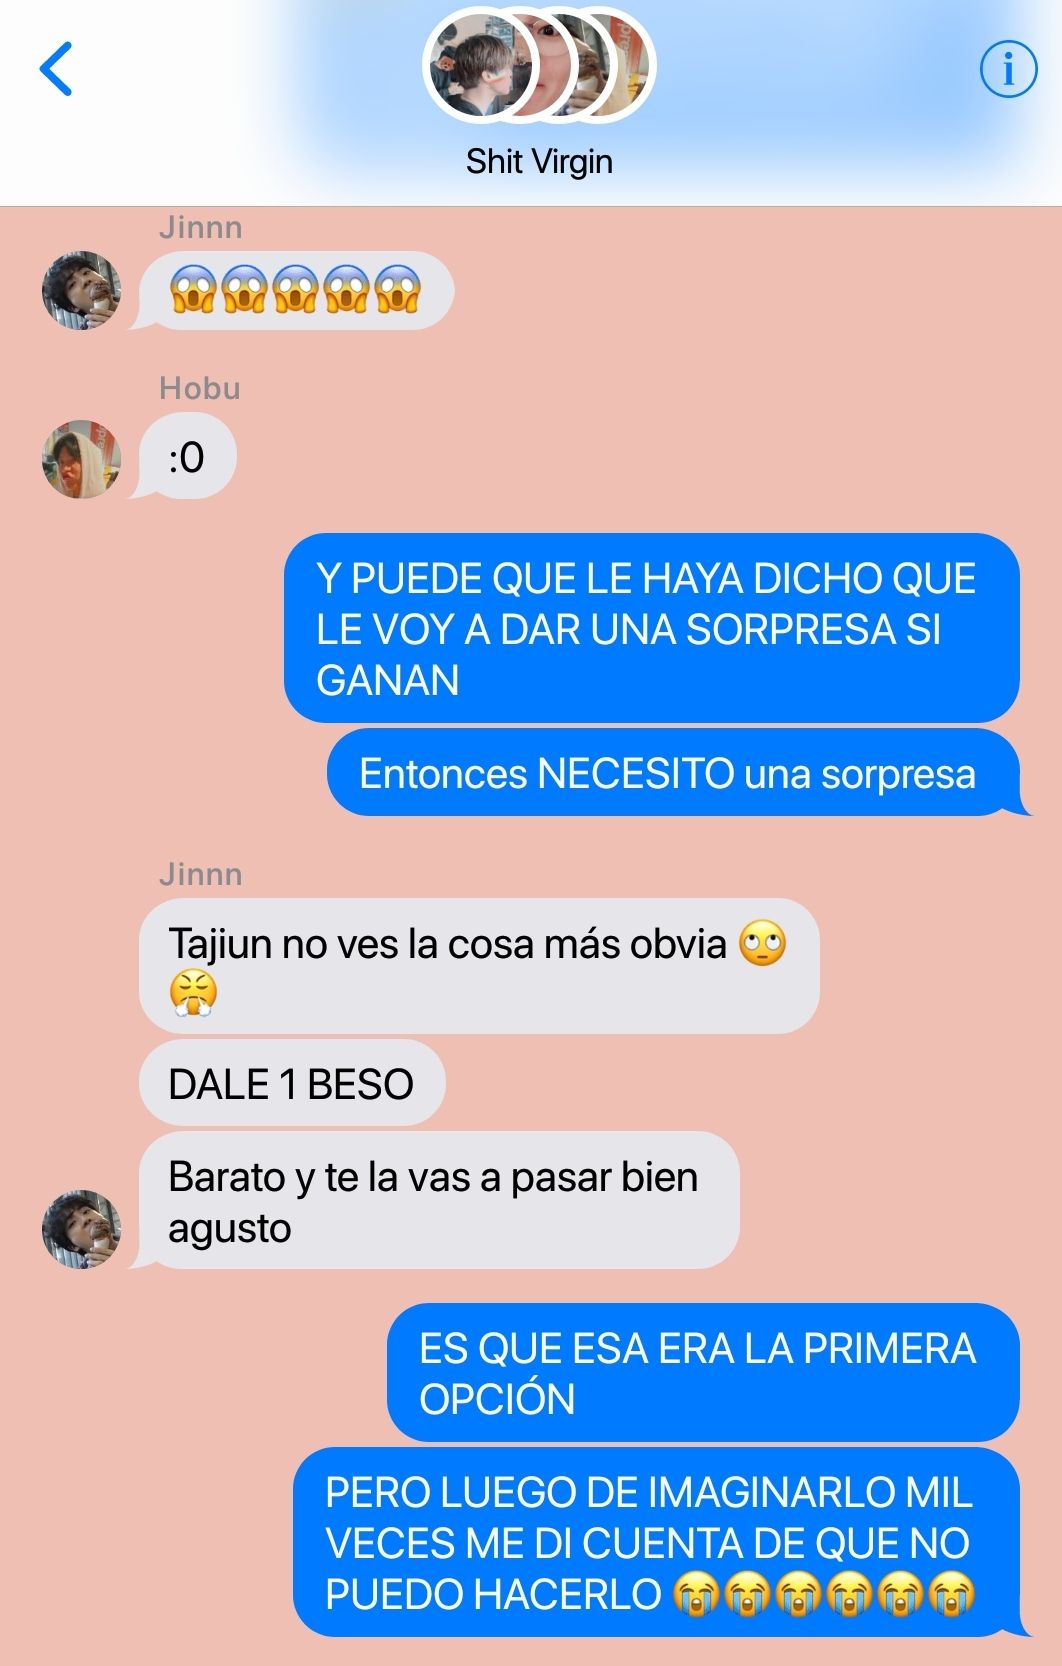Tap the Shit Virgin group name

[539, 161]
